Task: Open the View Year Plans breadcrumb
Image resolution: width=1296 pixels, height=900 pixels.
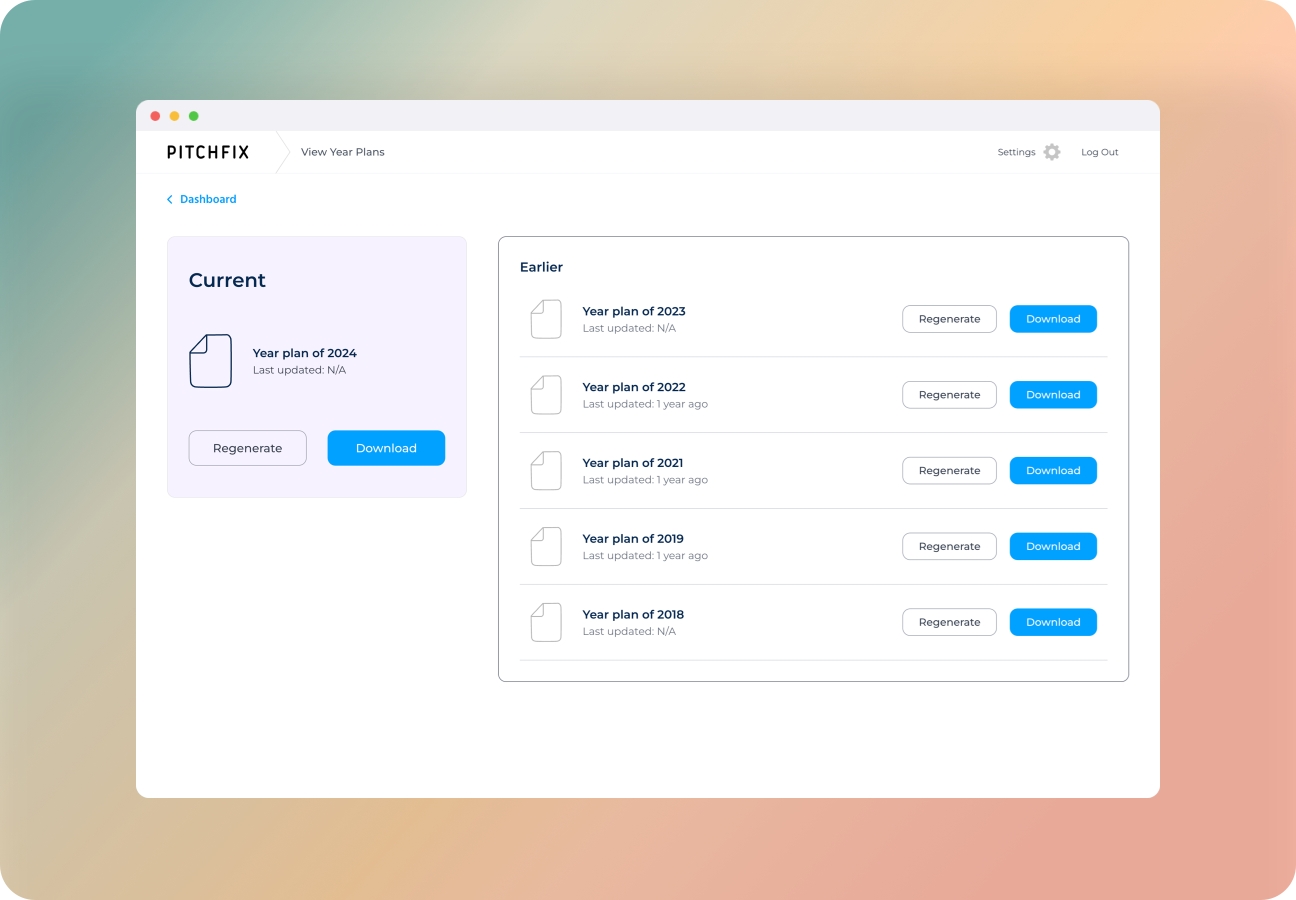Action: [342, 152]
